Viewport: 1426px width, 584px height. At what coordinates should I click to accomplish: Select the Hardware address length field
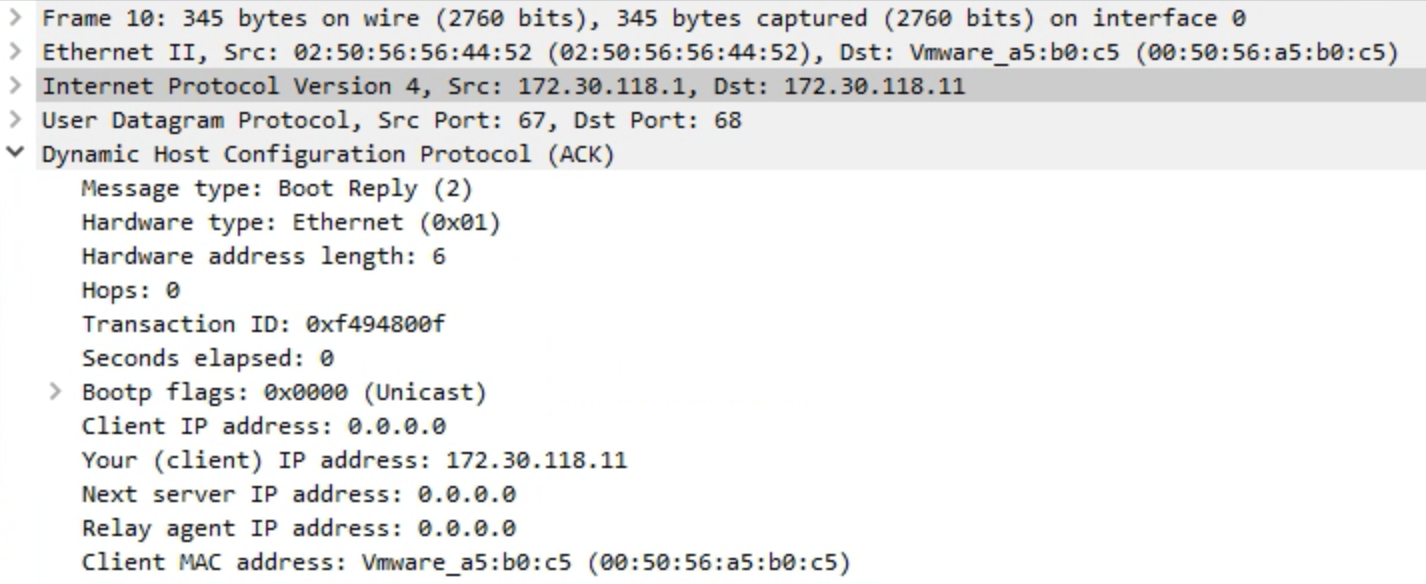(263, 256)
